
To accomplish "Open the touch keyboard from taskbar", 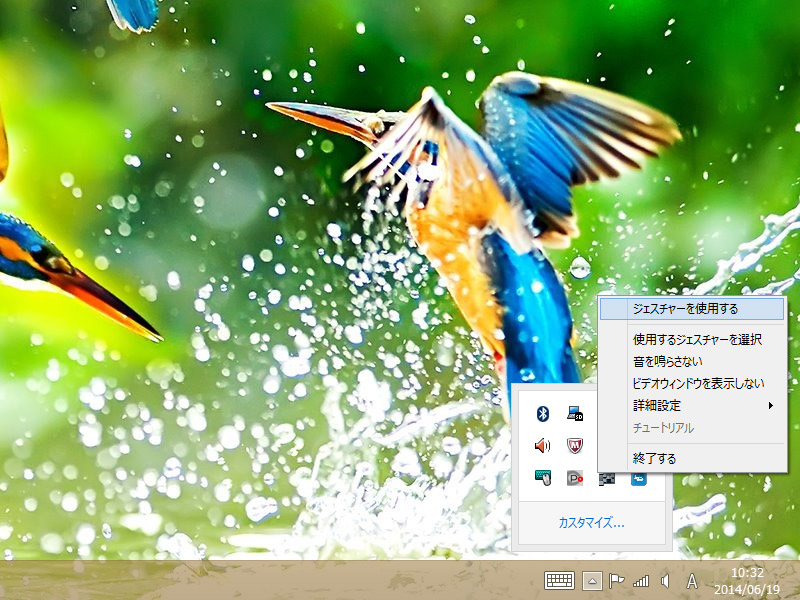I will pos(559,581).
